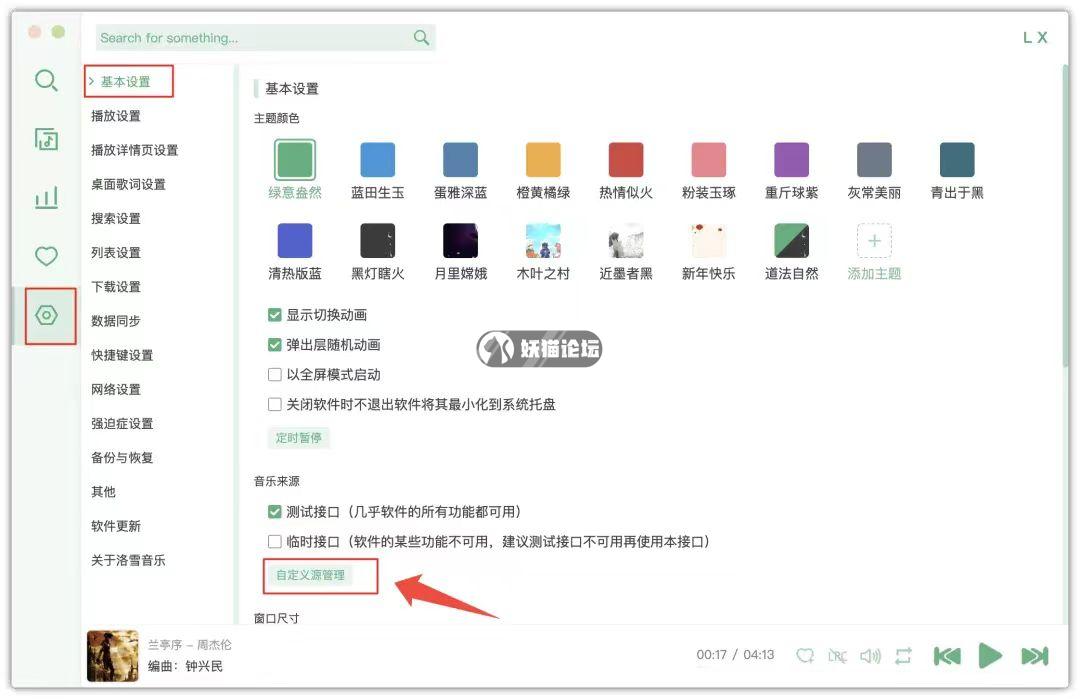Toggle the desktop lyrics LRC icon
The width and height of the screenshot is (1080, 699).
tap(837, 656)
